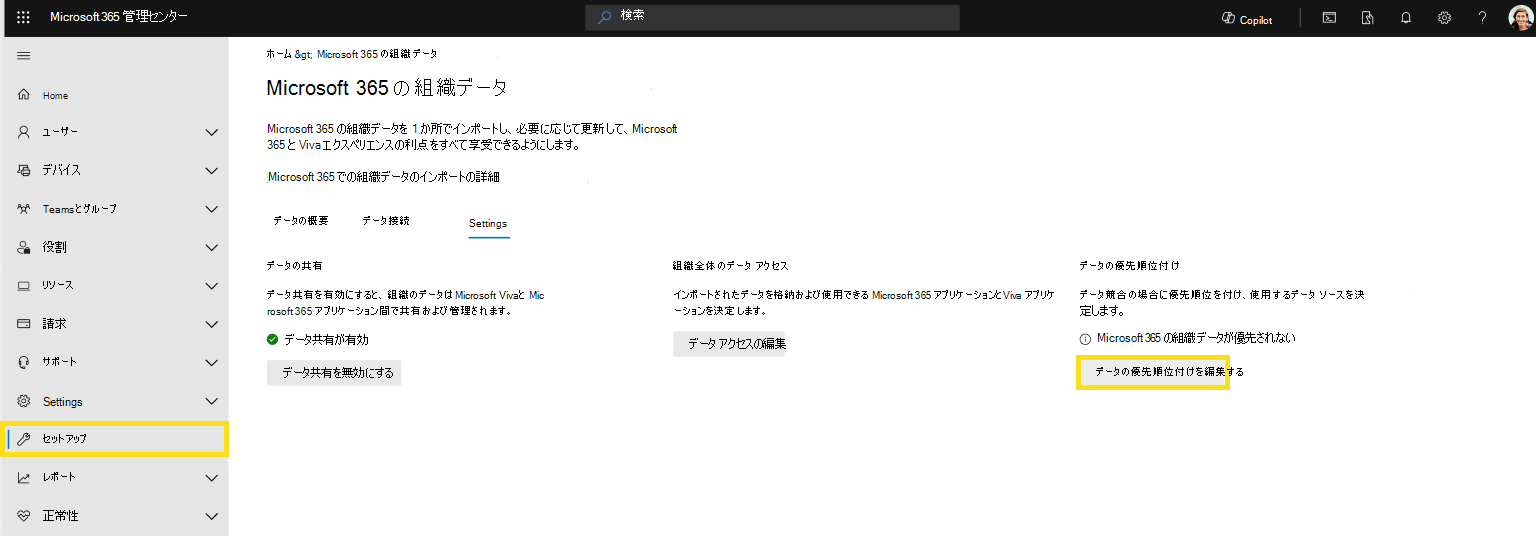1536x536 pixels.
Task: Click the 役割 roles icon
Action: coord(24,247)
